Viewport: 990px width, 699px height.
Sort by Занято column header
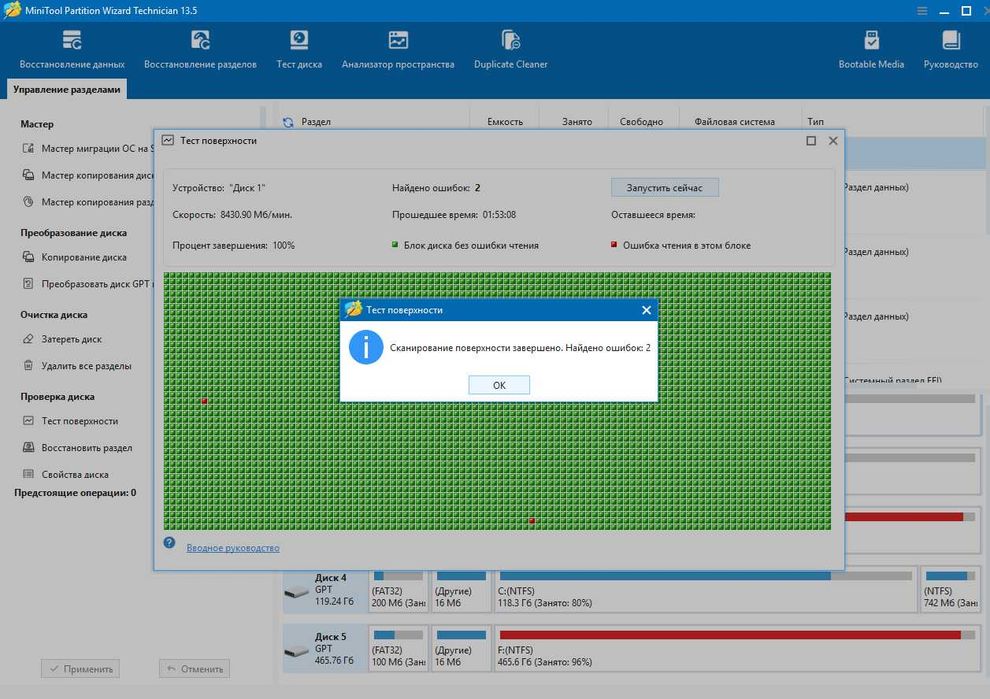[577, 122]
